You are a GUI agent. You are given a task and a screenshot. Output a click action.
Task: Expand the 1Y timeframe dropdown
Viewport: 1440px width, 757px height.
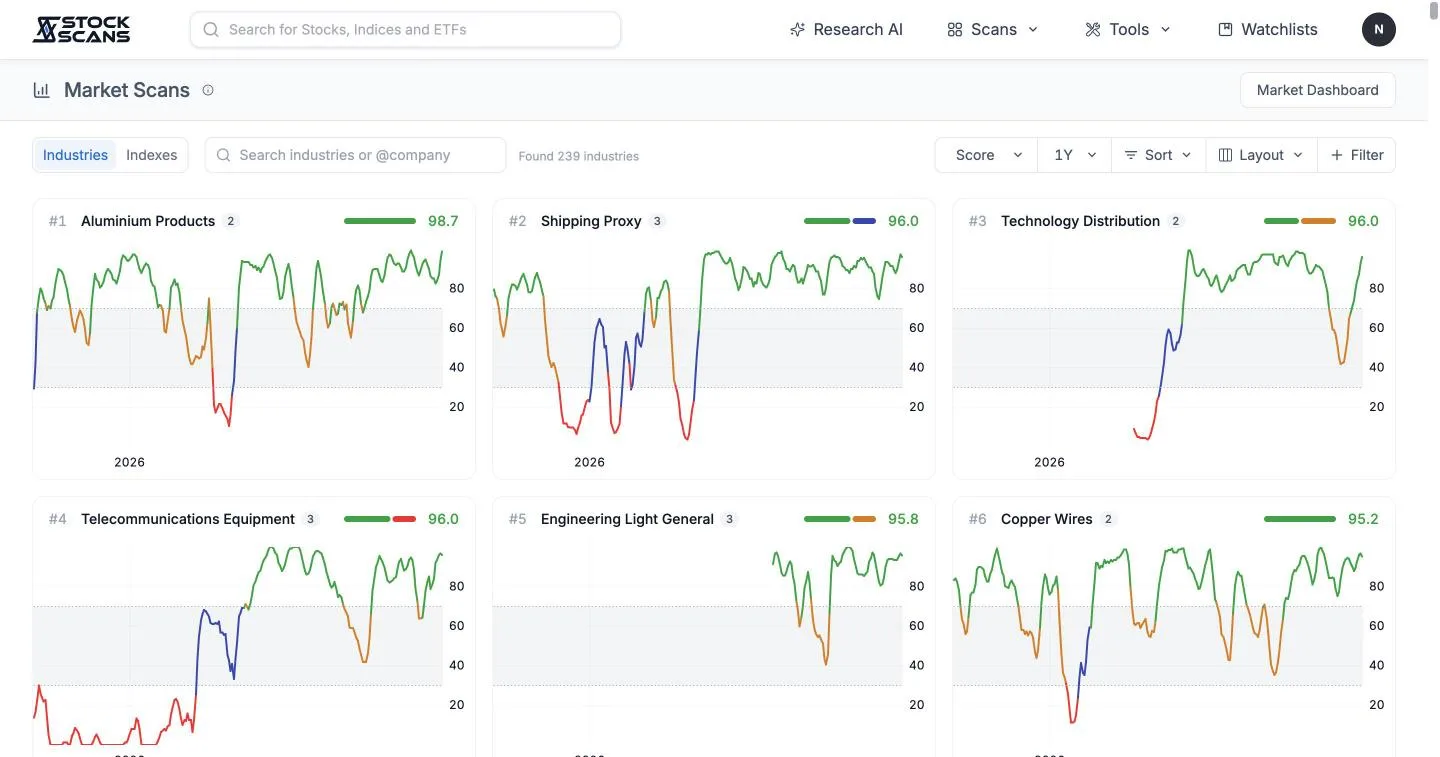point(1074,155)
